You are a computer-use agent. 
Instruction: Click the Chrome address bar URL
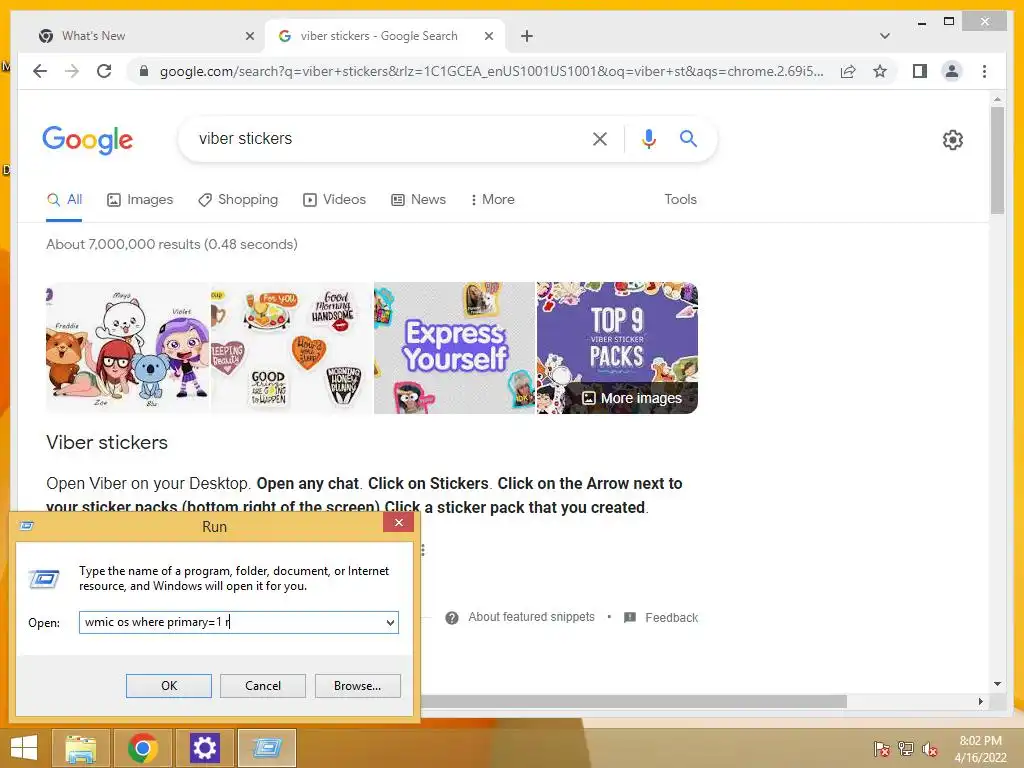[x=491, y=71]
